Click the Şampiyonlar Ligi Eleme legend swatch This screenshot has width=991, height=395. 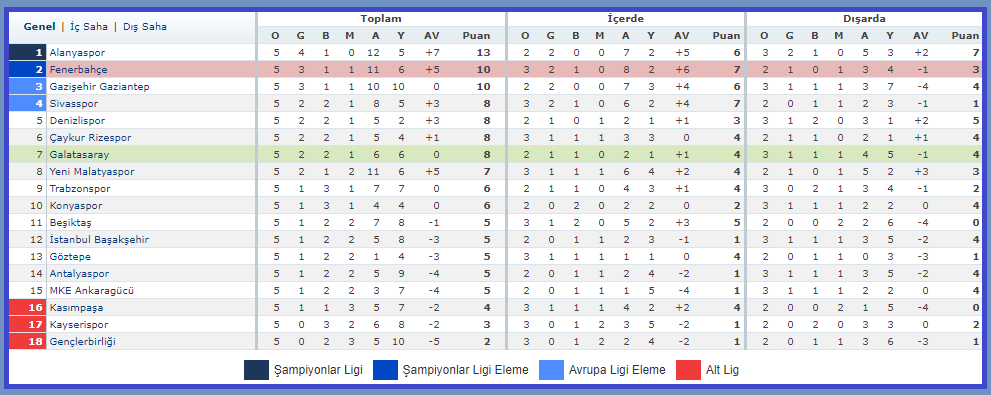point(386,370)
